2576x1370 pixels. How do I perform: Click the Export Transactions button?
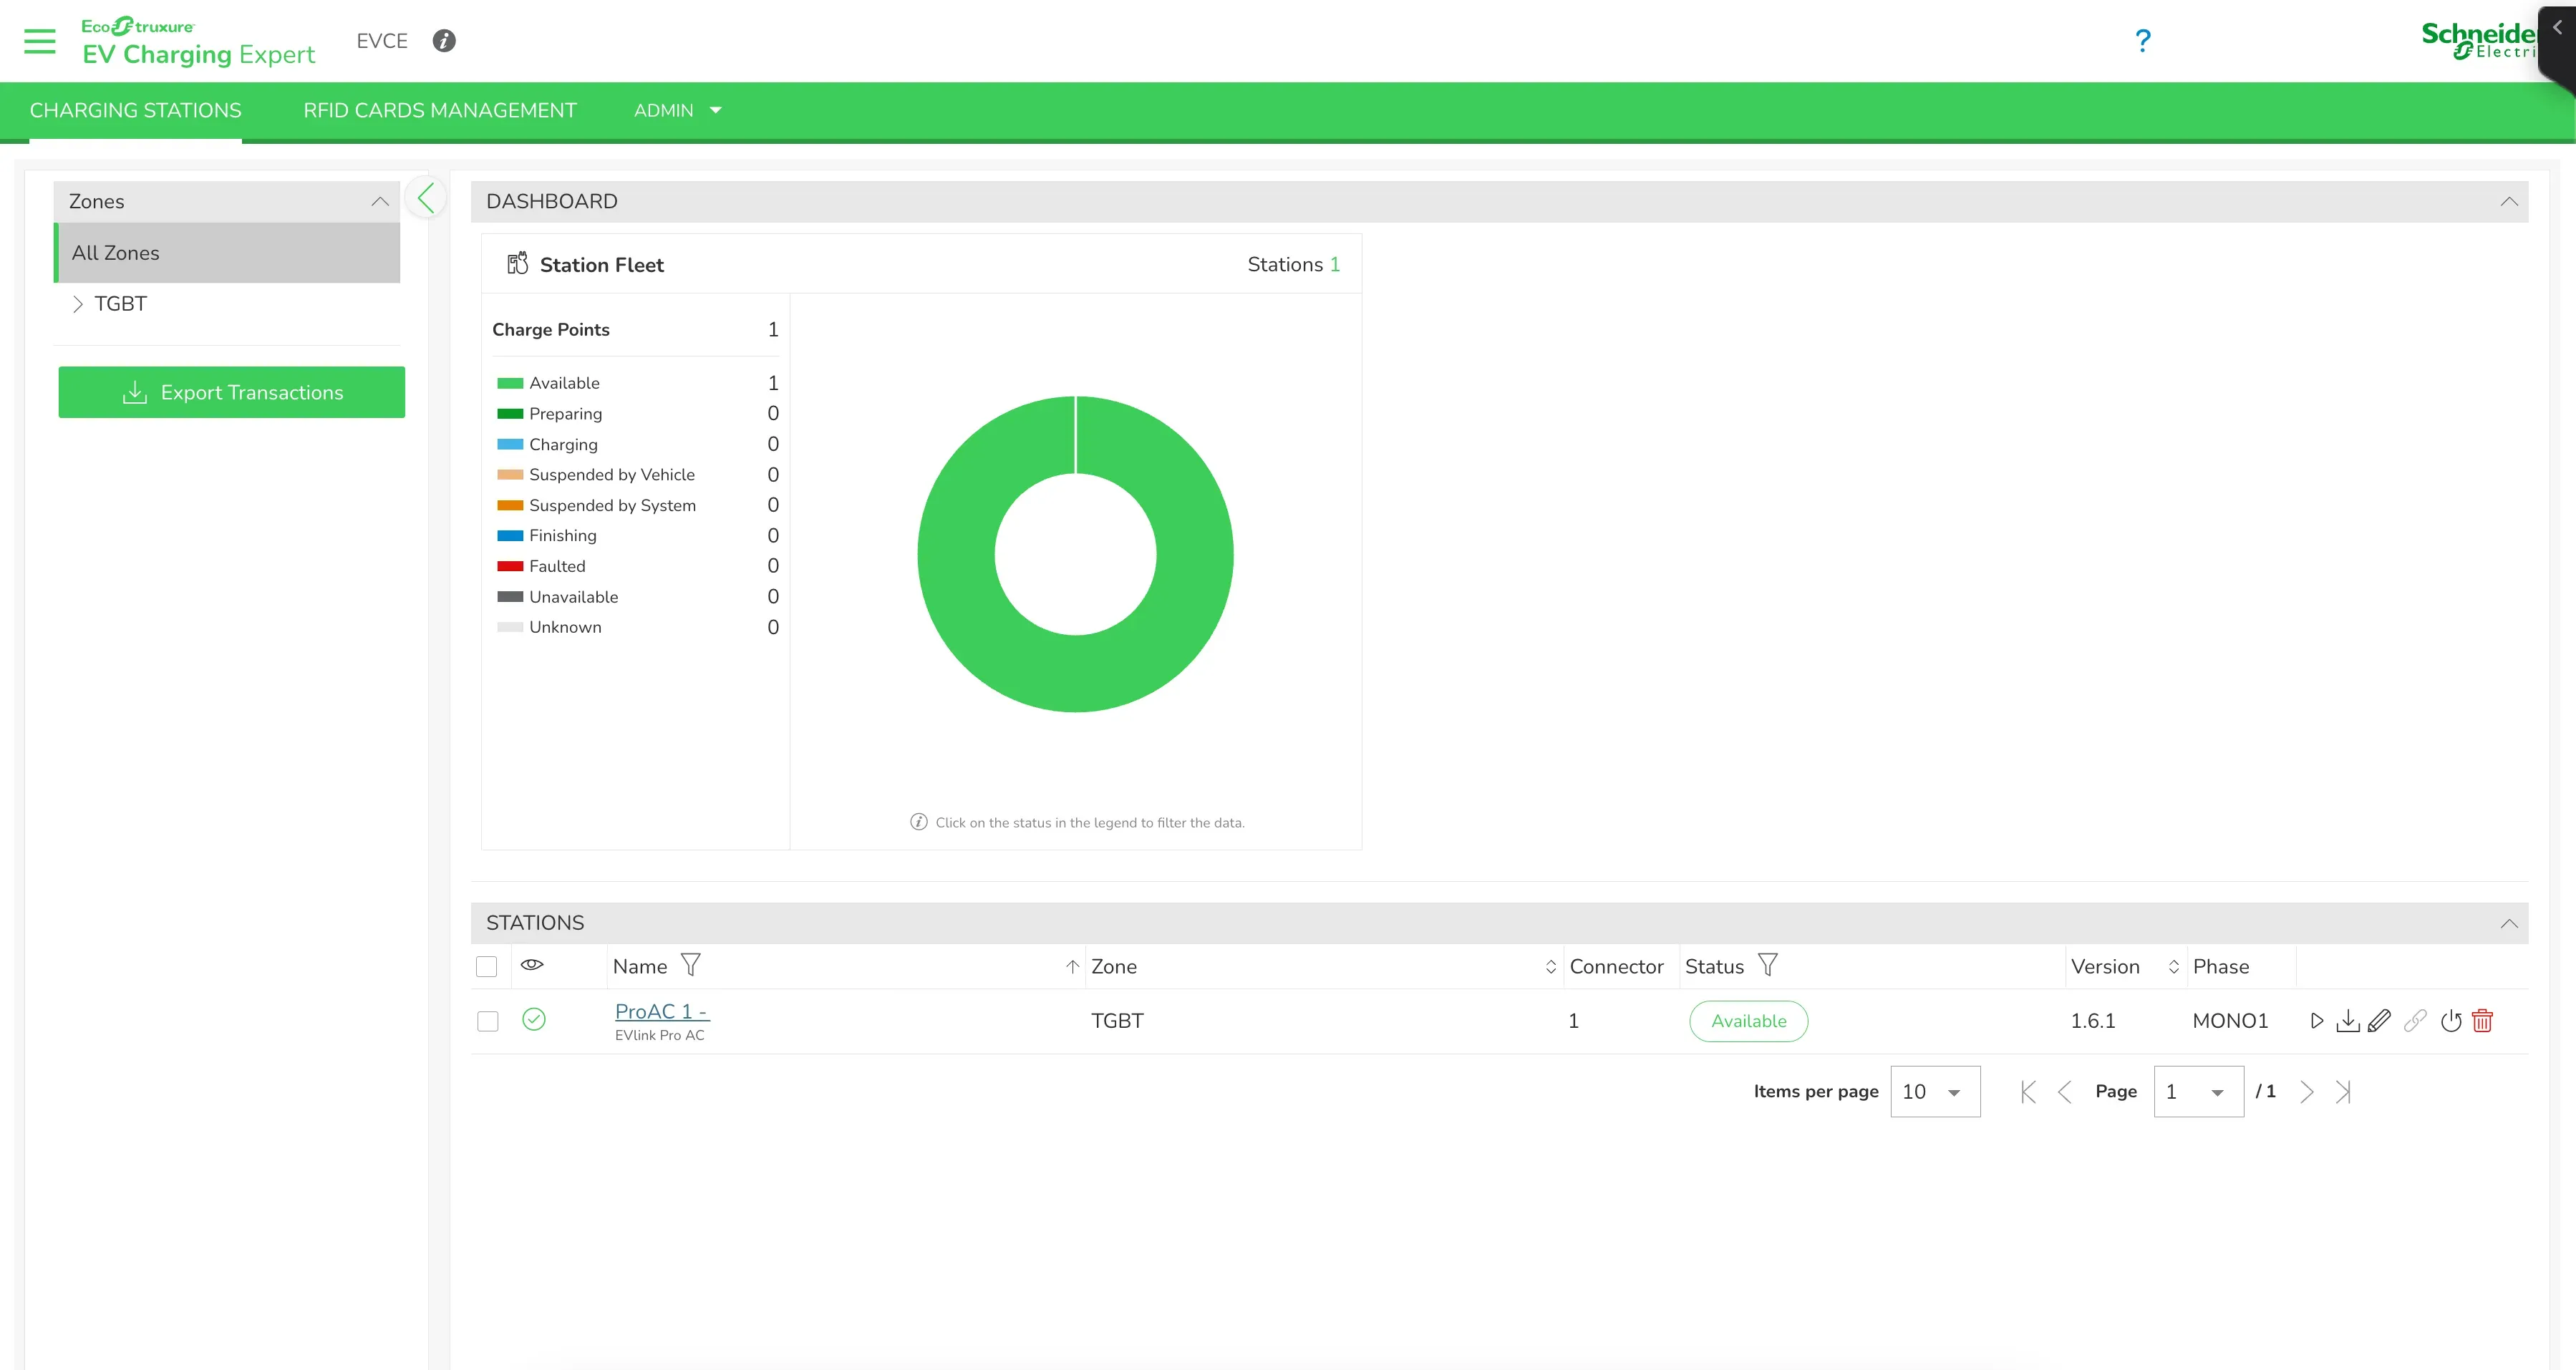[x=232, y=392]
